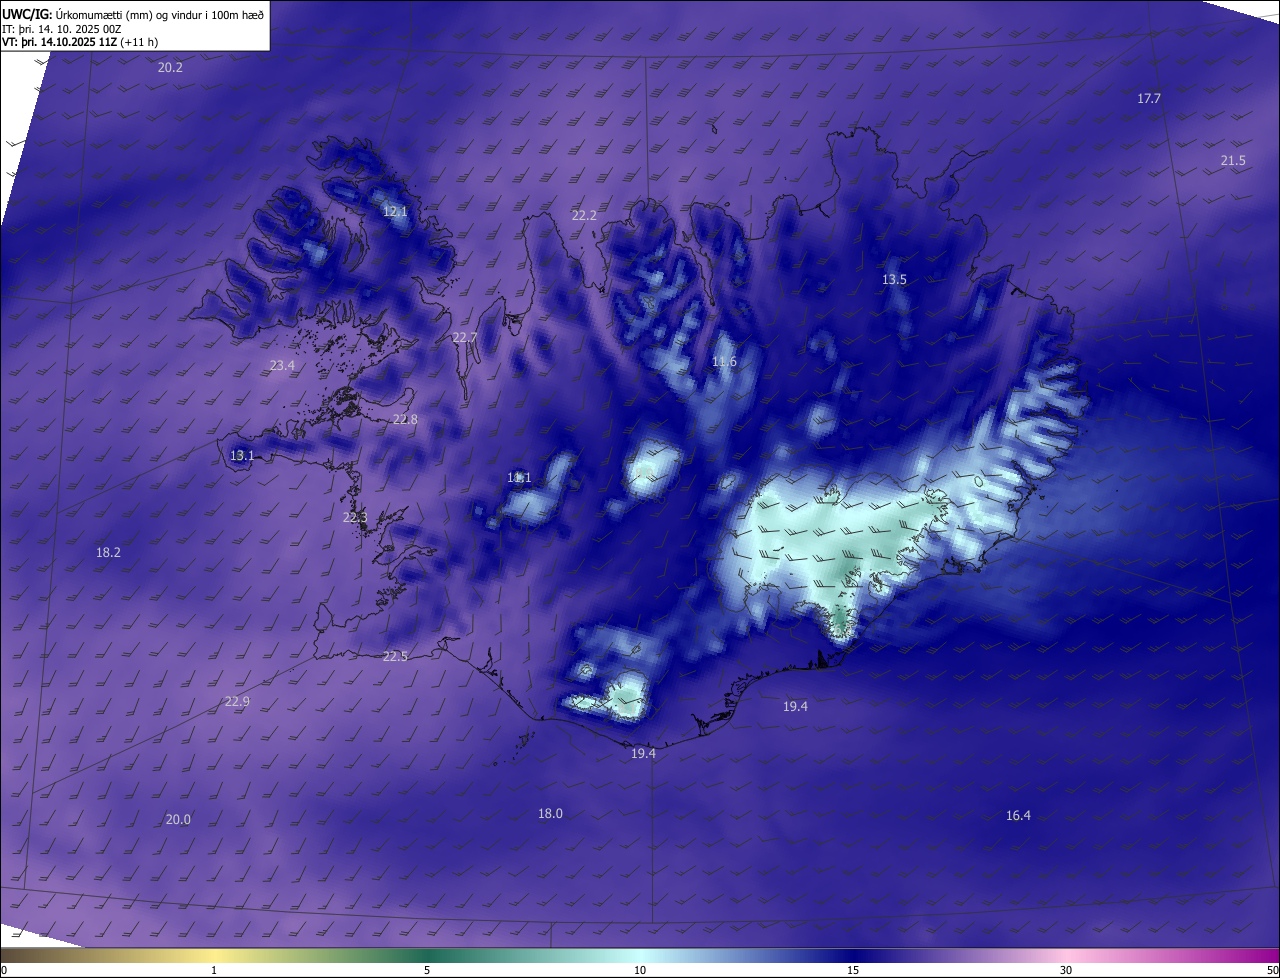Click the 15 tick on the color scale
Viewport: 1280px width, 978px height.
point(853,970)
